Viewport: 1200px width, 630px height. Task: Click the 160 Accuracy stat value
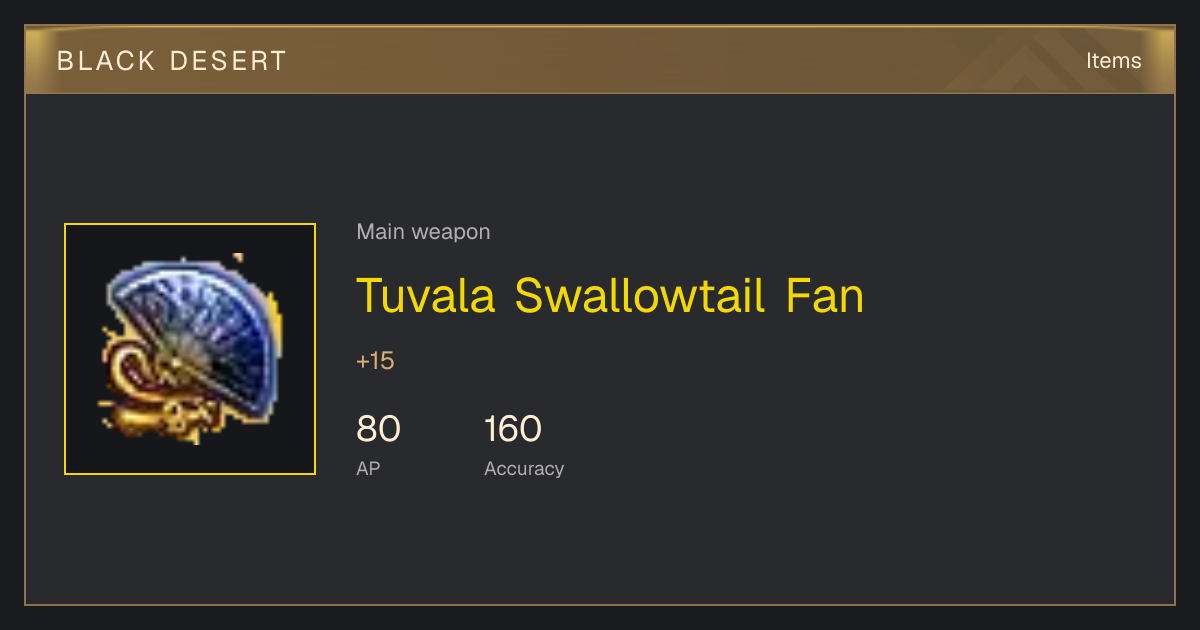pyautogui.click(x=512, y=429)
